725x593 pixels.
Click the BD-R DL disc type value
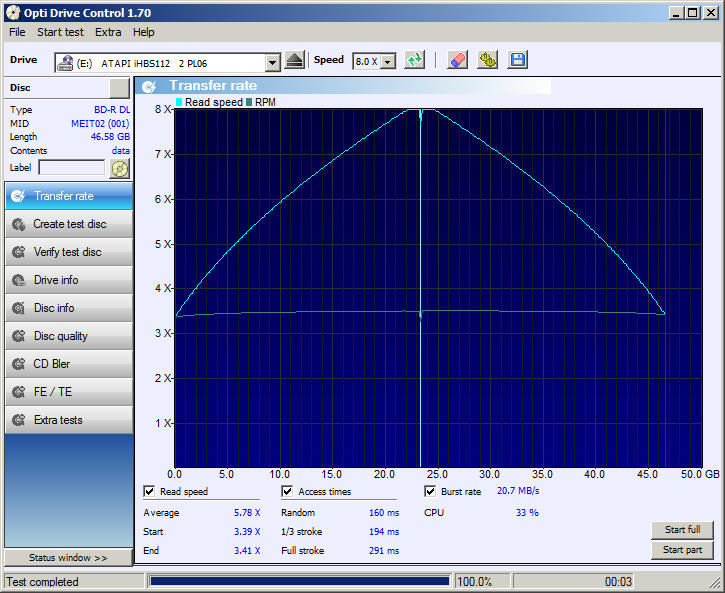112,110
